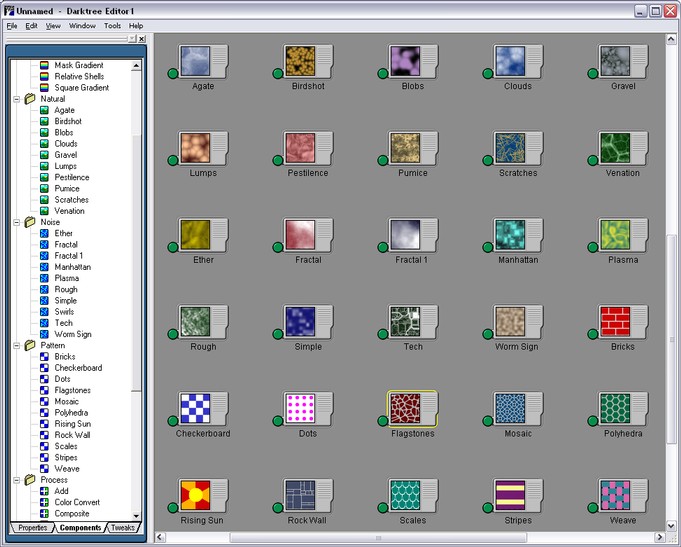The image size is (681, 547).
Task: Select Add in the Process list
Action: point(61,491)
